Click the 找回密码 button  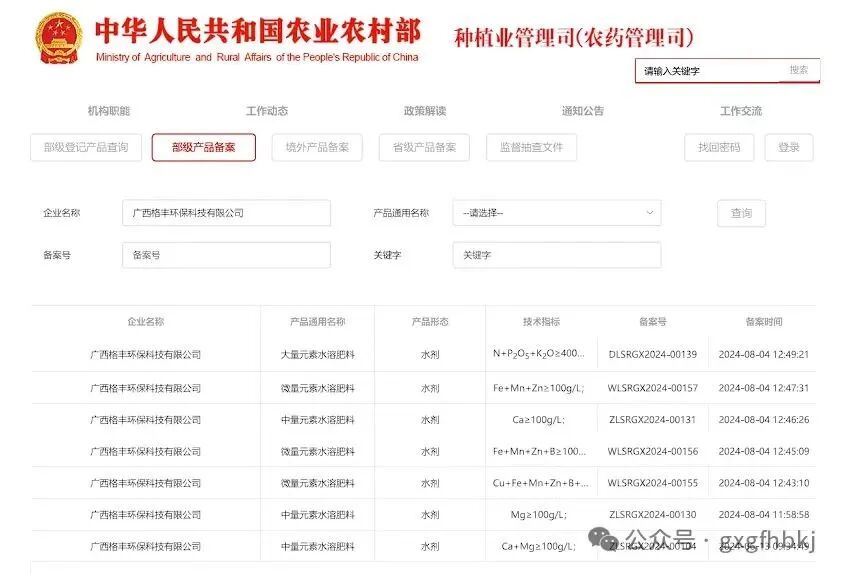pyautogui.click(x=719, y=147)
